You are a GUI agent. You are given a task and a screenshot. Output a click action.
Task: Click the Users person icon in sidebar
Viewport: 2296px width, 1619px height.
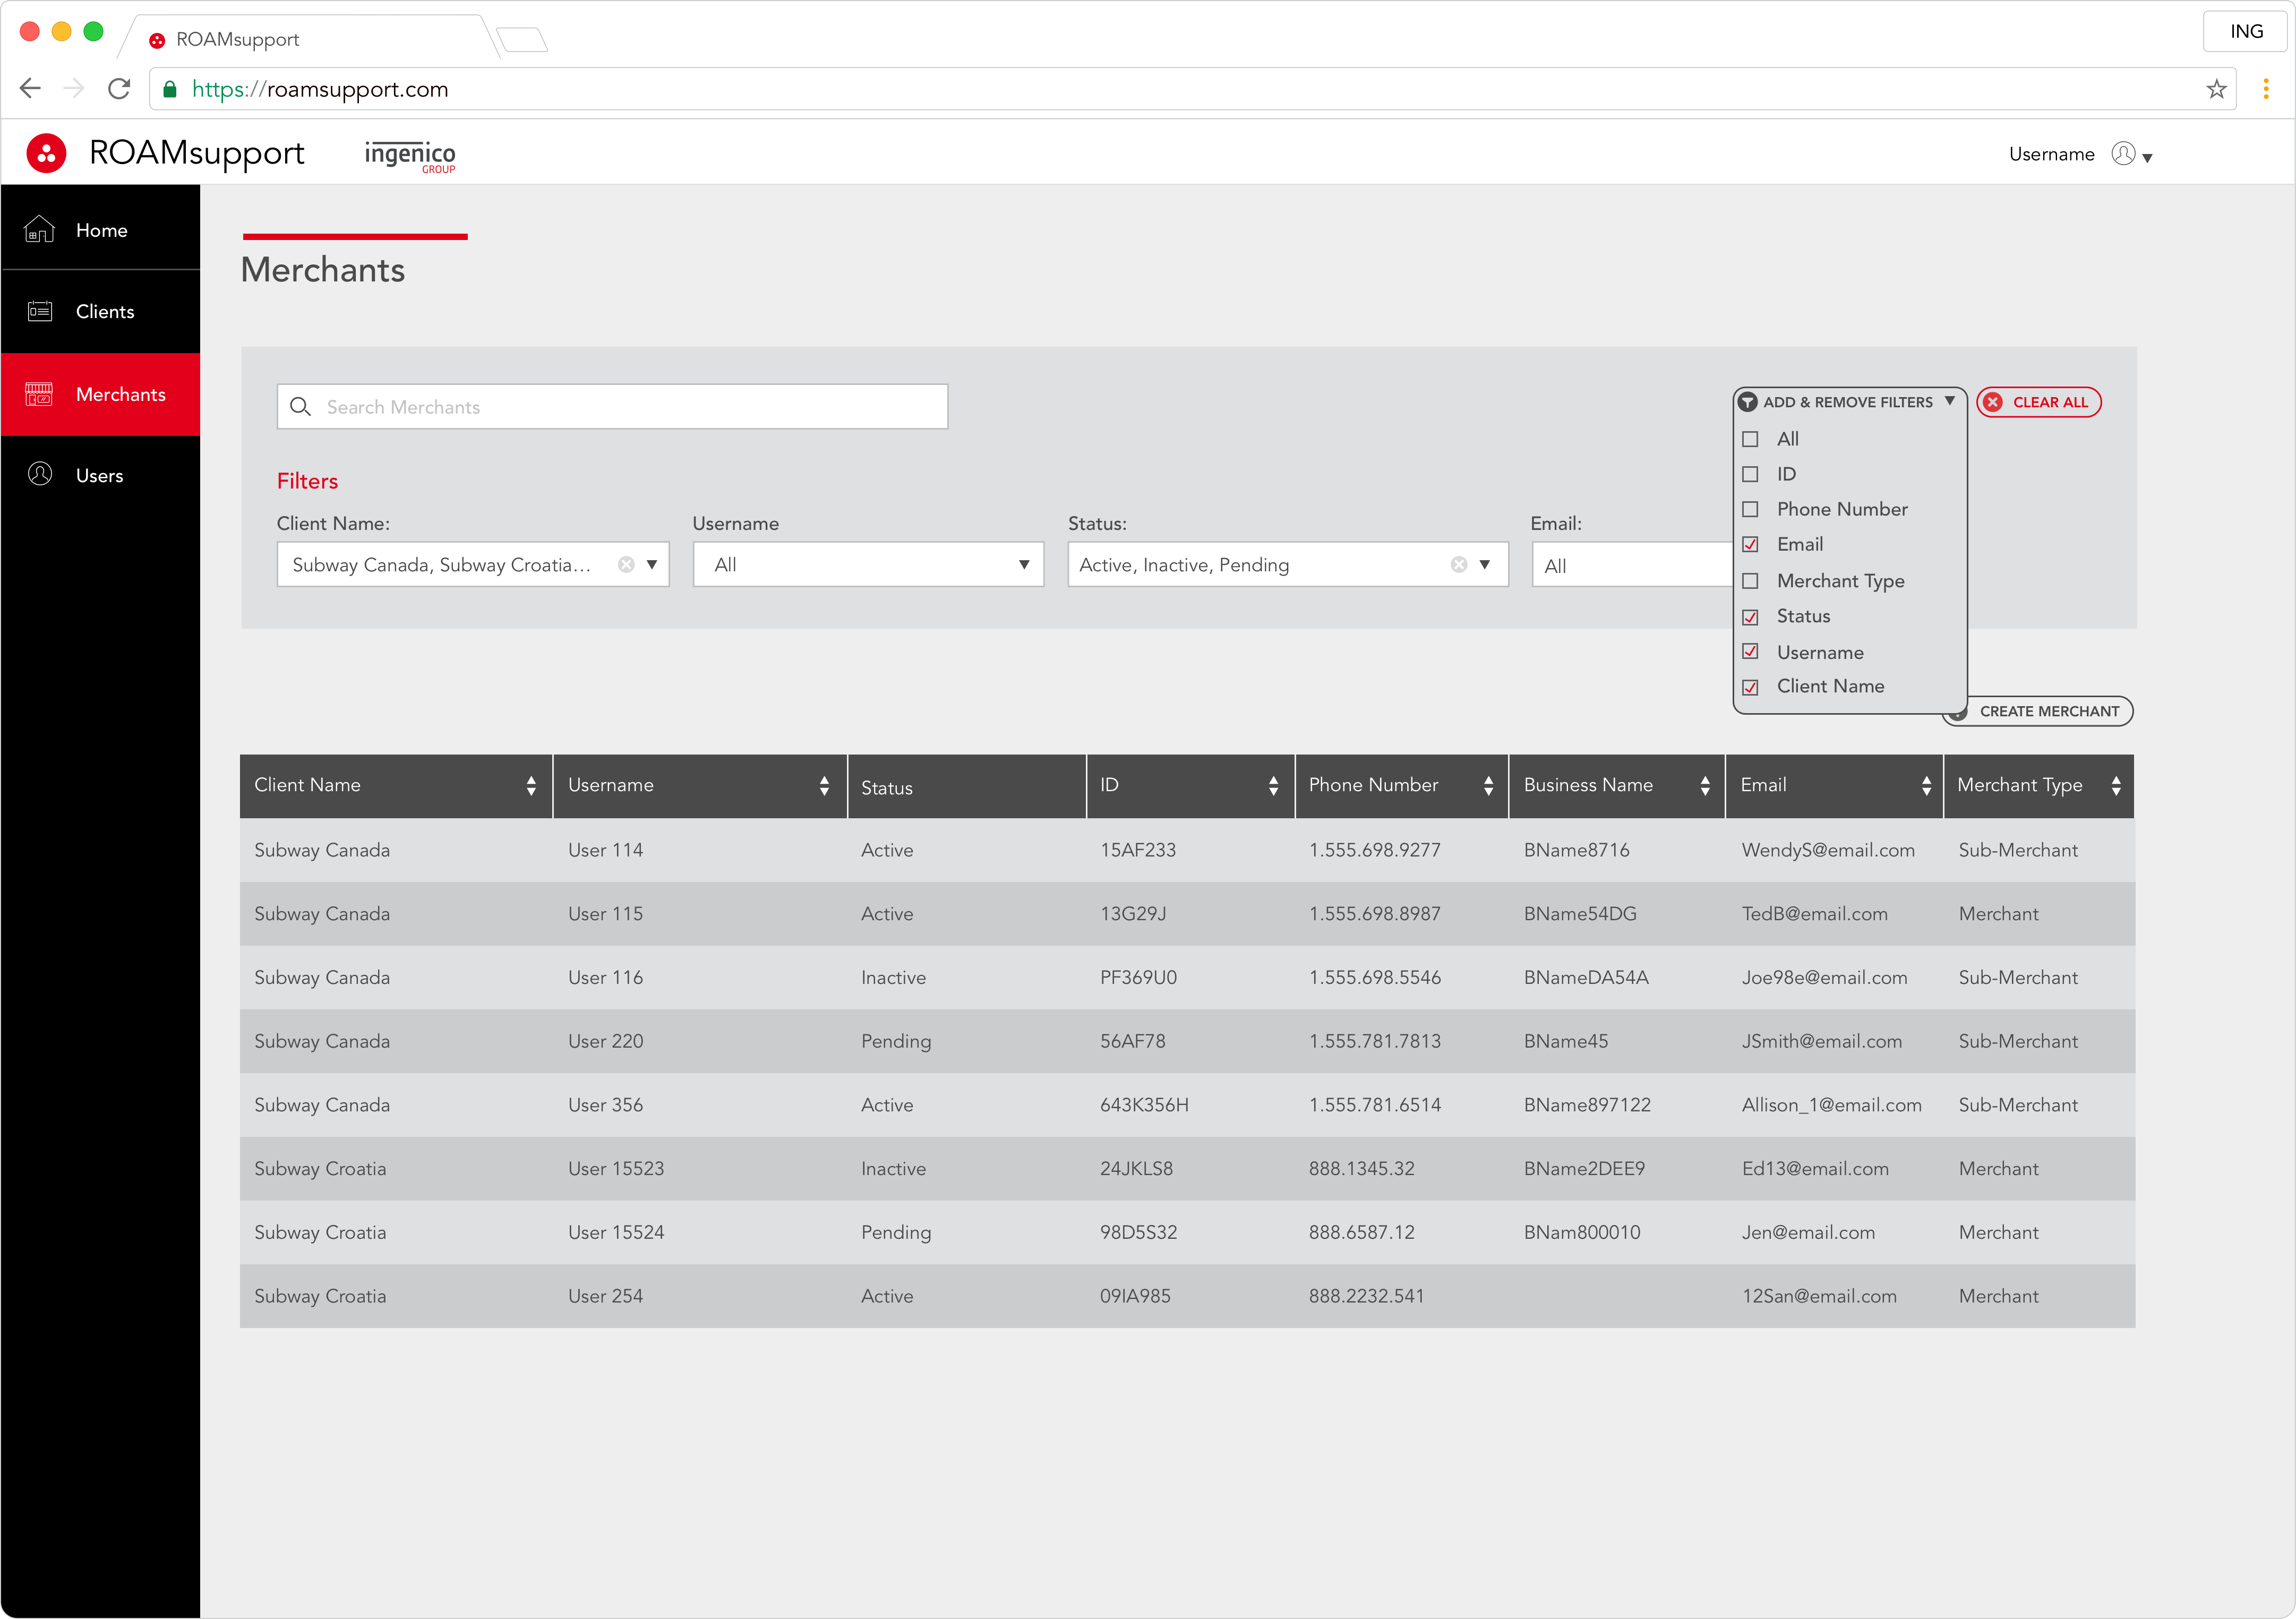pyautogui.click(x=39, y=475)
